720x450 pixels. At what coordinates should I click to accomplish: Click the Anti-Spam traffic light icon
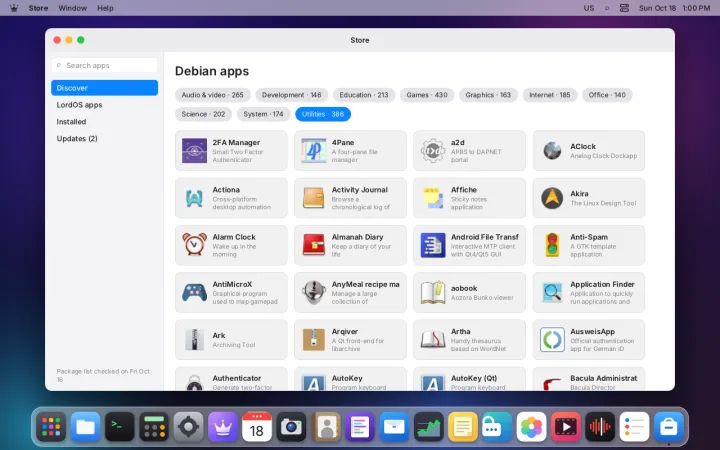pyautogui.click(x=552, y=245)
